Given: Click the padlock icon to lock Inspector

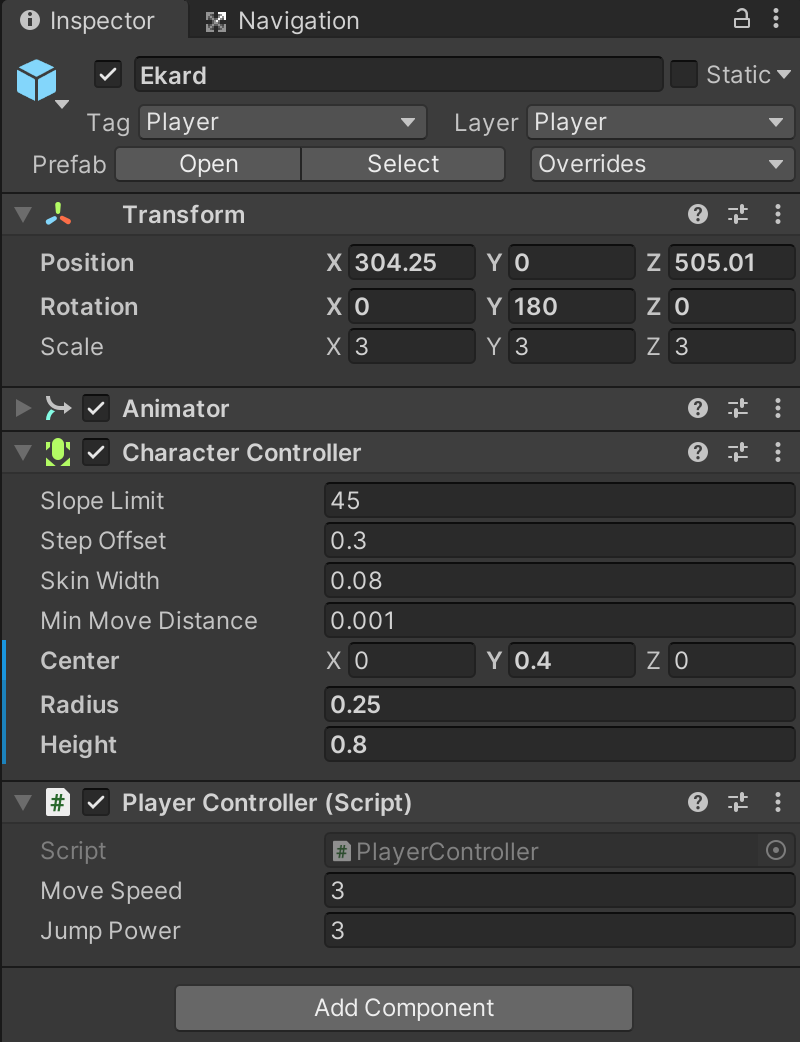Looking at the screenshot, I should coord(740,20).
